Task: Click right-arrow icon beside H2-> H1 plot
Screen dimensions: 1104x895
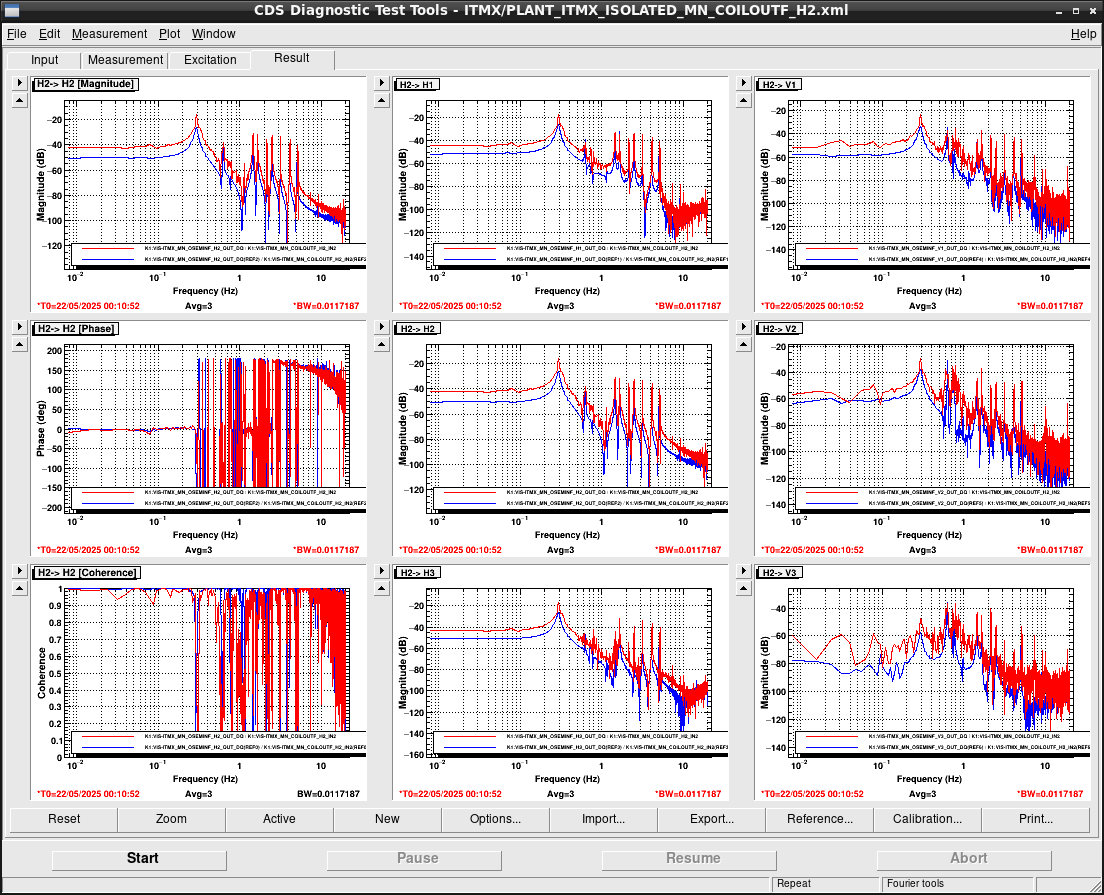Action: pyautogui.click(x=382, y=83)
